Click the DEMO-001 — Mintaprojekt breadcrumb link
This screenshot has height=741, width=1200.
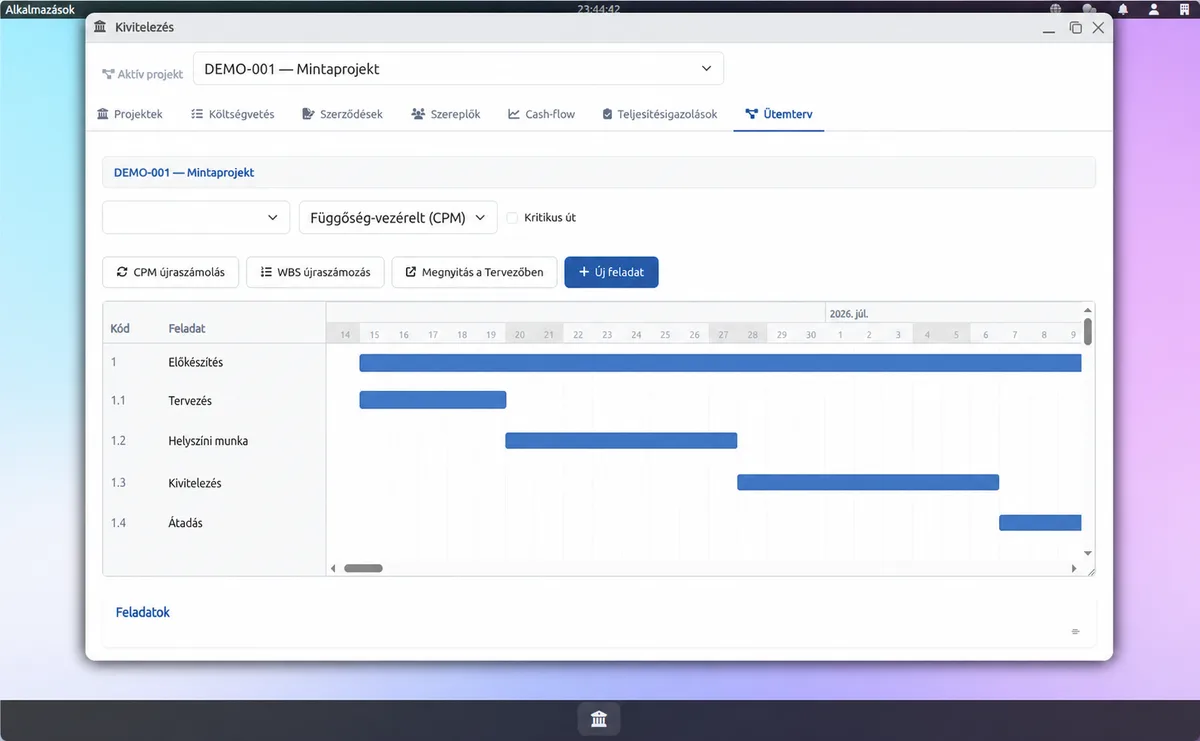(x=184, y=172)
